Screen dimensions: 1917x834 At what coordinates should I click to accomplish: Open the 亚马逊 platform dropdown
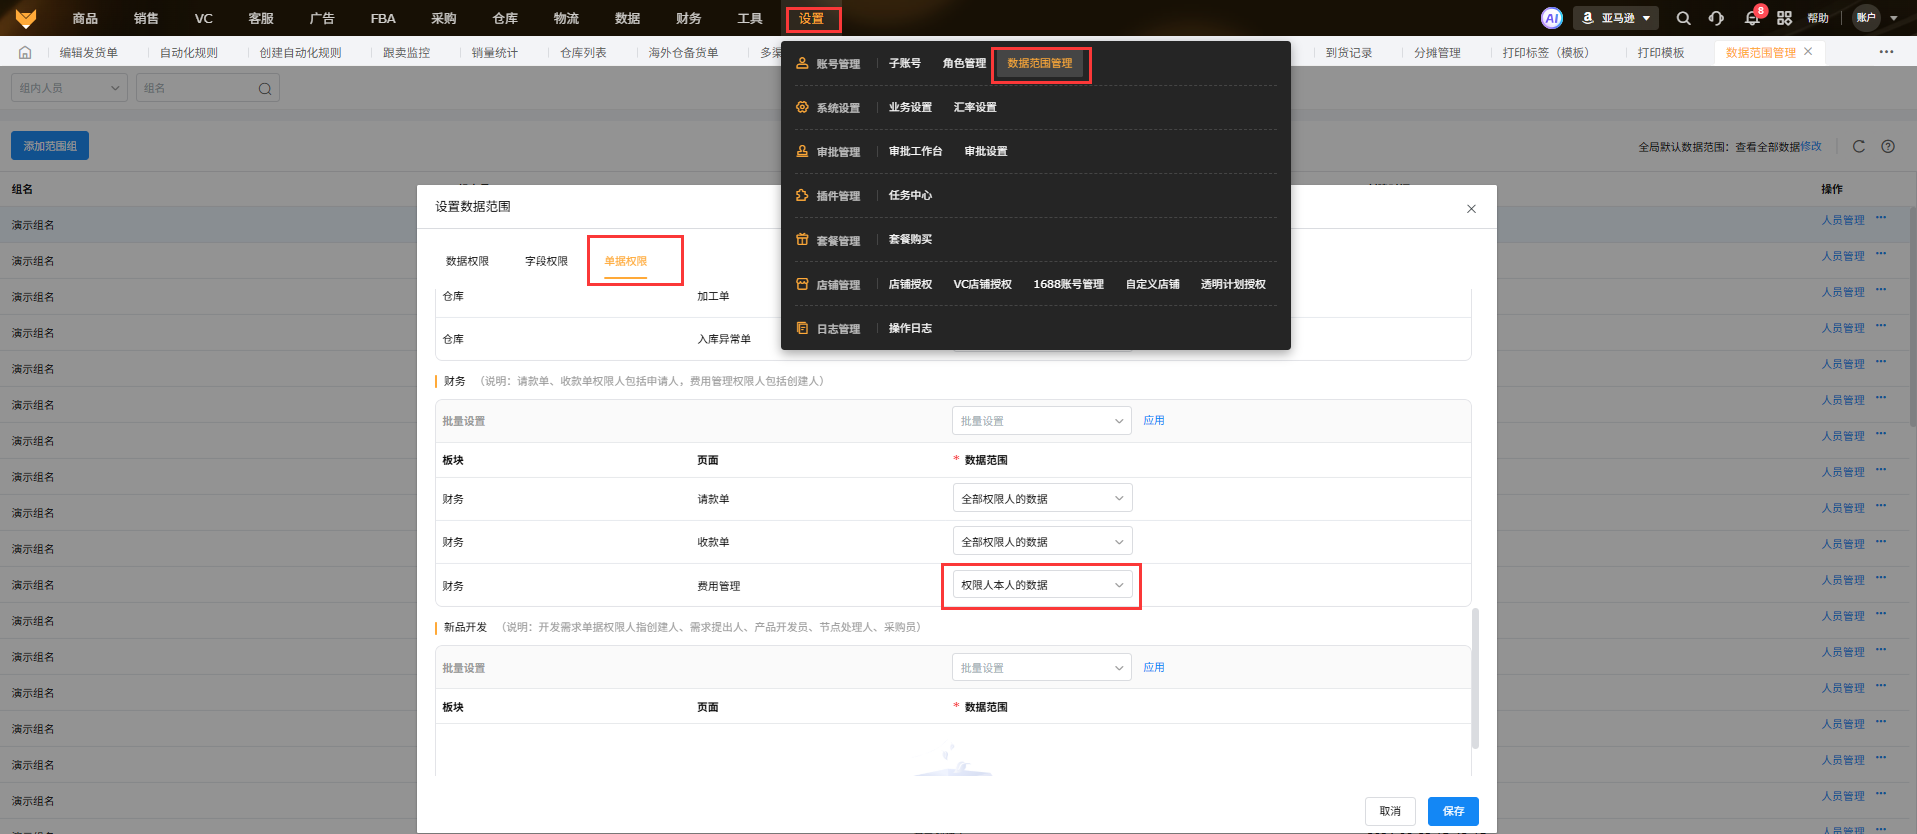click(x=1616, y=18)
